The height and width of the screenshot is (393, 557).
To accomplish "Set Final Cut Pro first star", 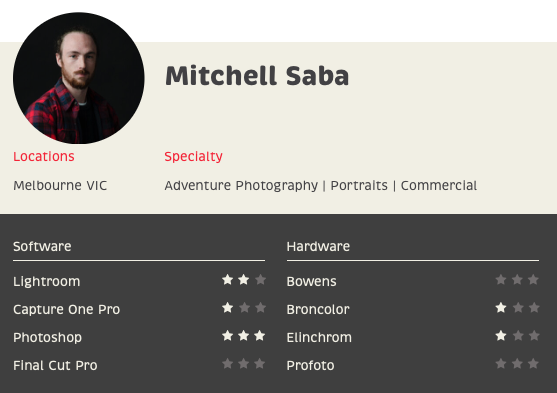I will [x=227, y=364].
